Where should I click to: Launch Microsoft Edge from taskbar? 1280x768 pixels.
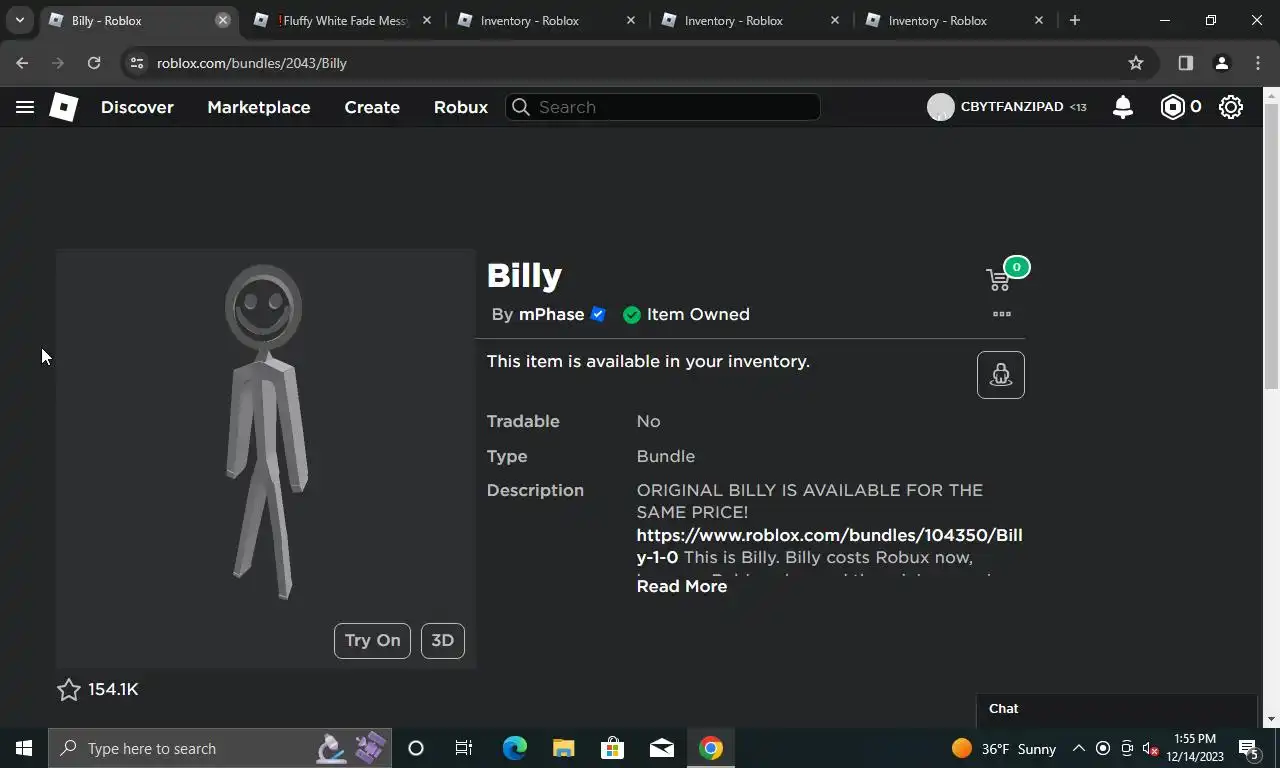(514, 748)
